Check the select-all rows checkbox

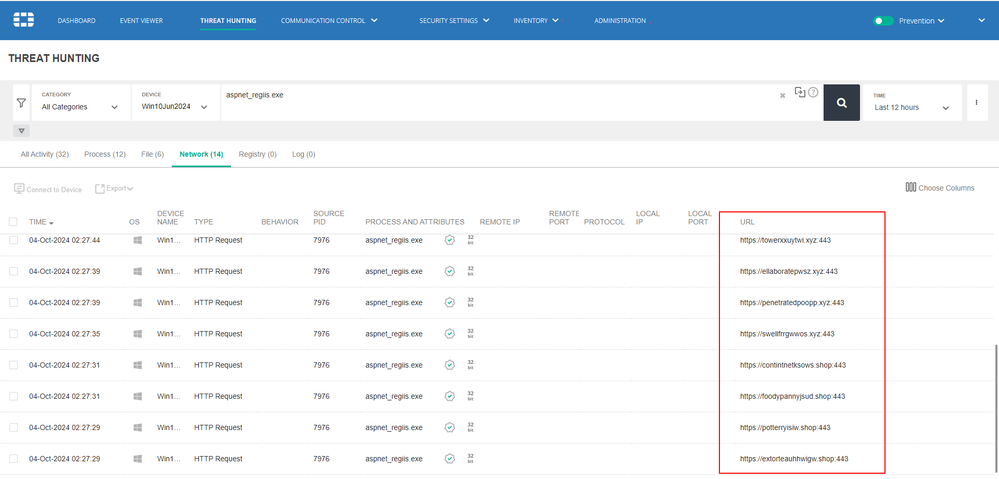point(13,222)
